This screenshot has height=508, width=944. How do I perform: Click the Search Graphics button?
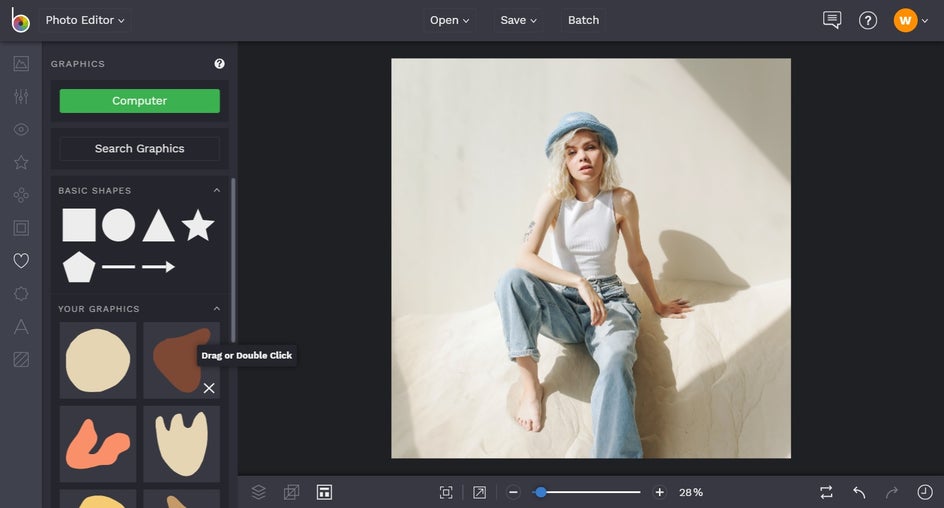[x=140, y=148]
